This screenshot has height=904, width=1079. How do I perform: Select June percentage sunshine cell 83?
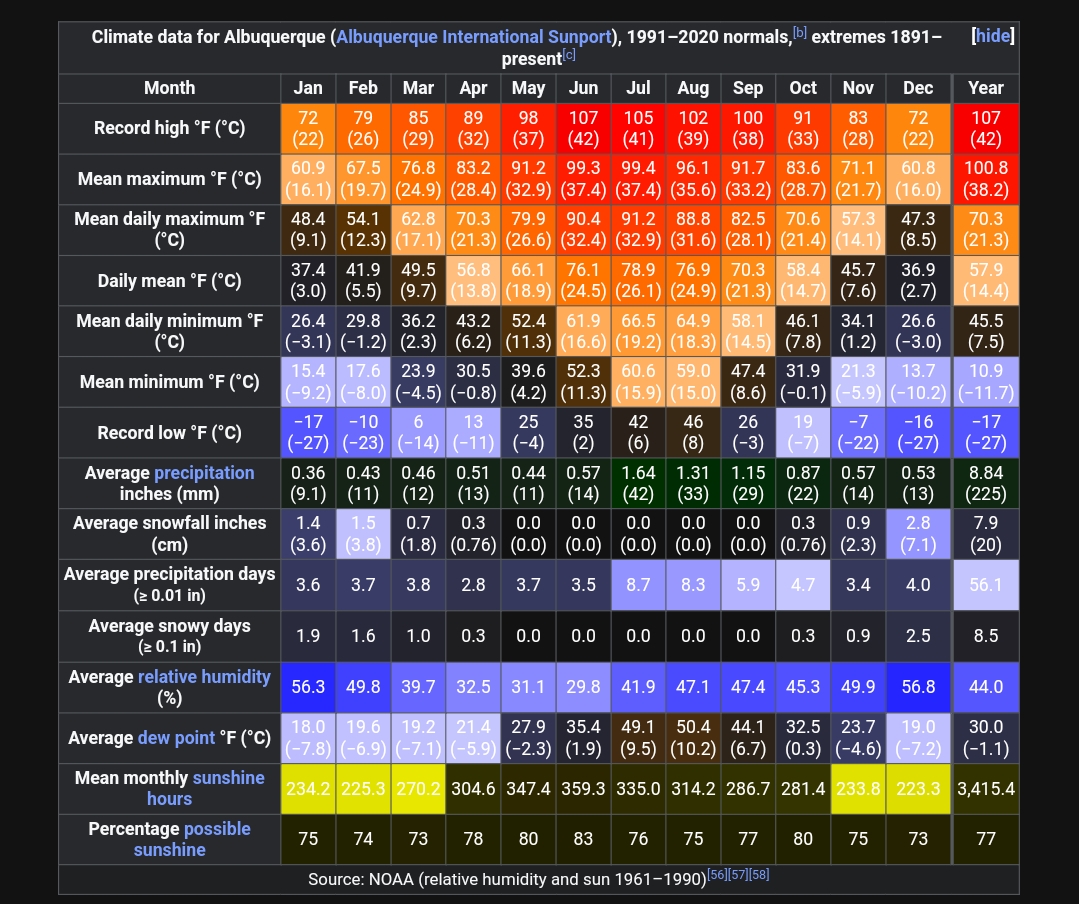(x=583, y=839)
